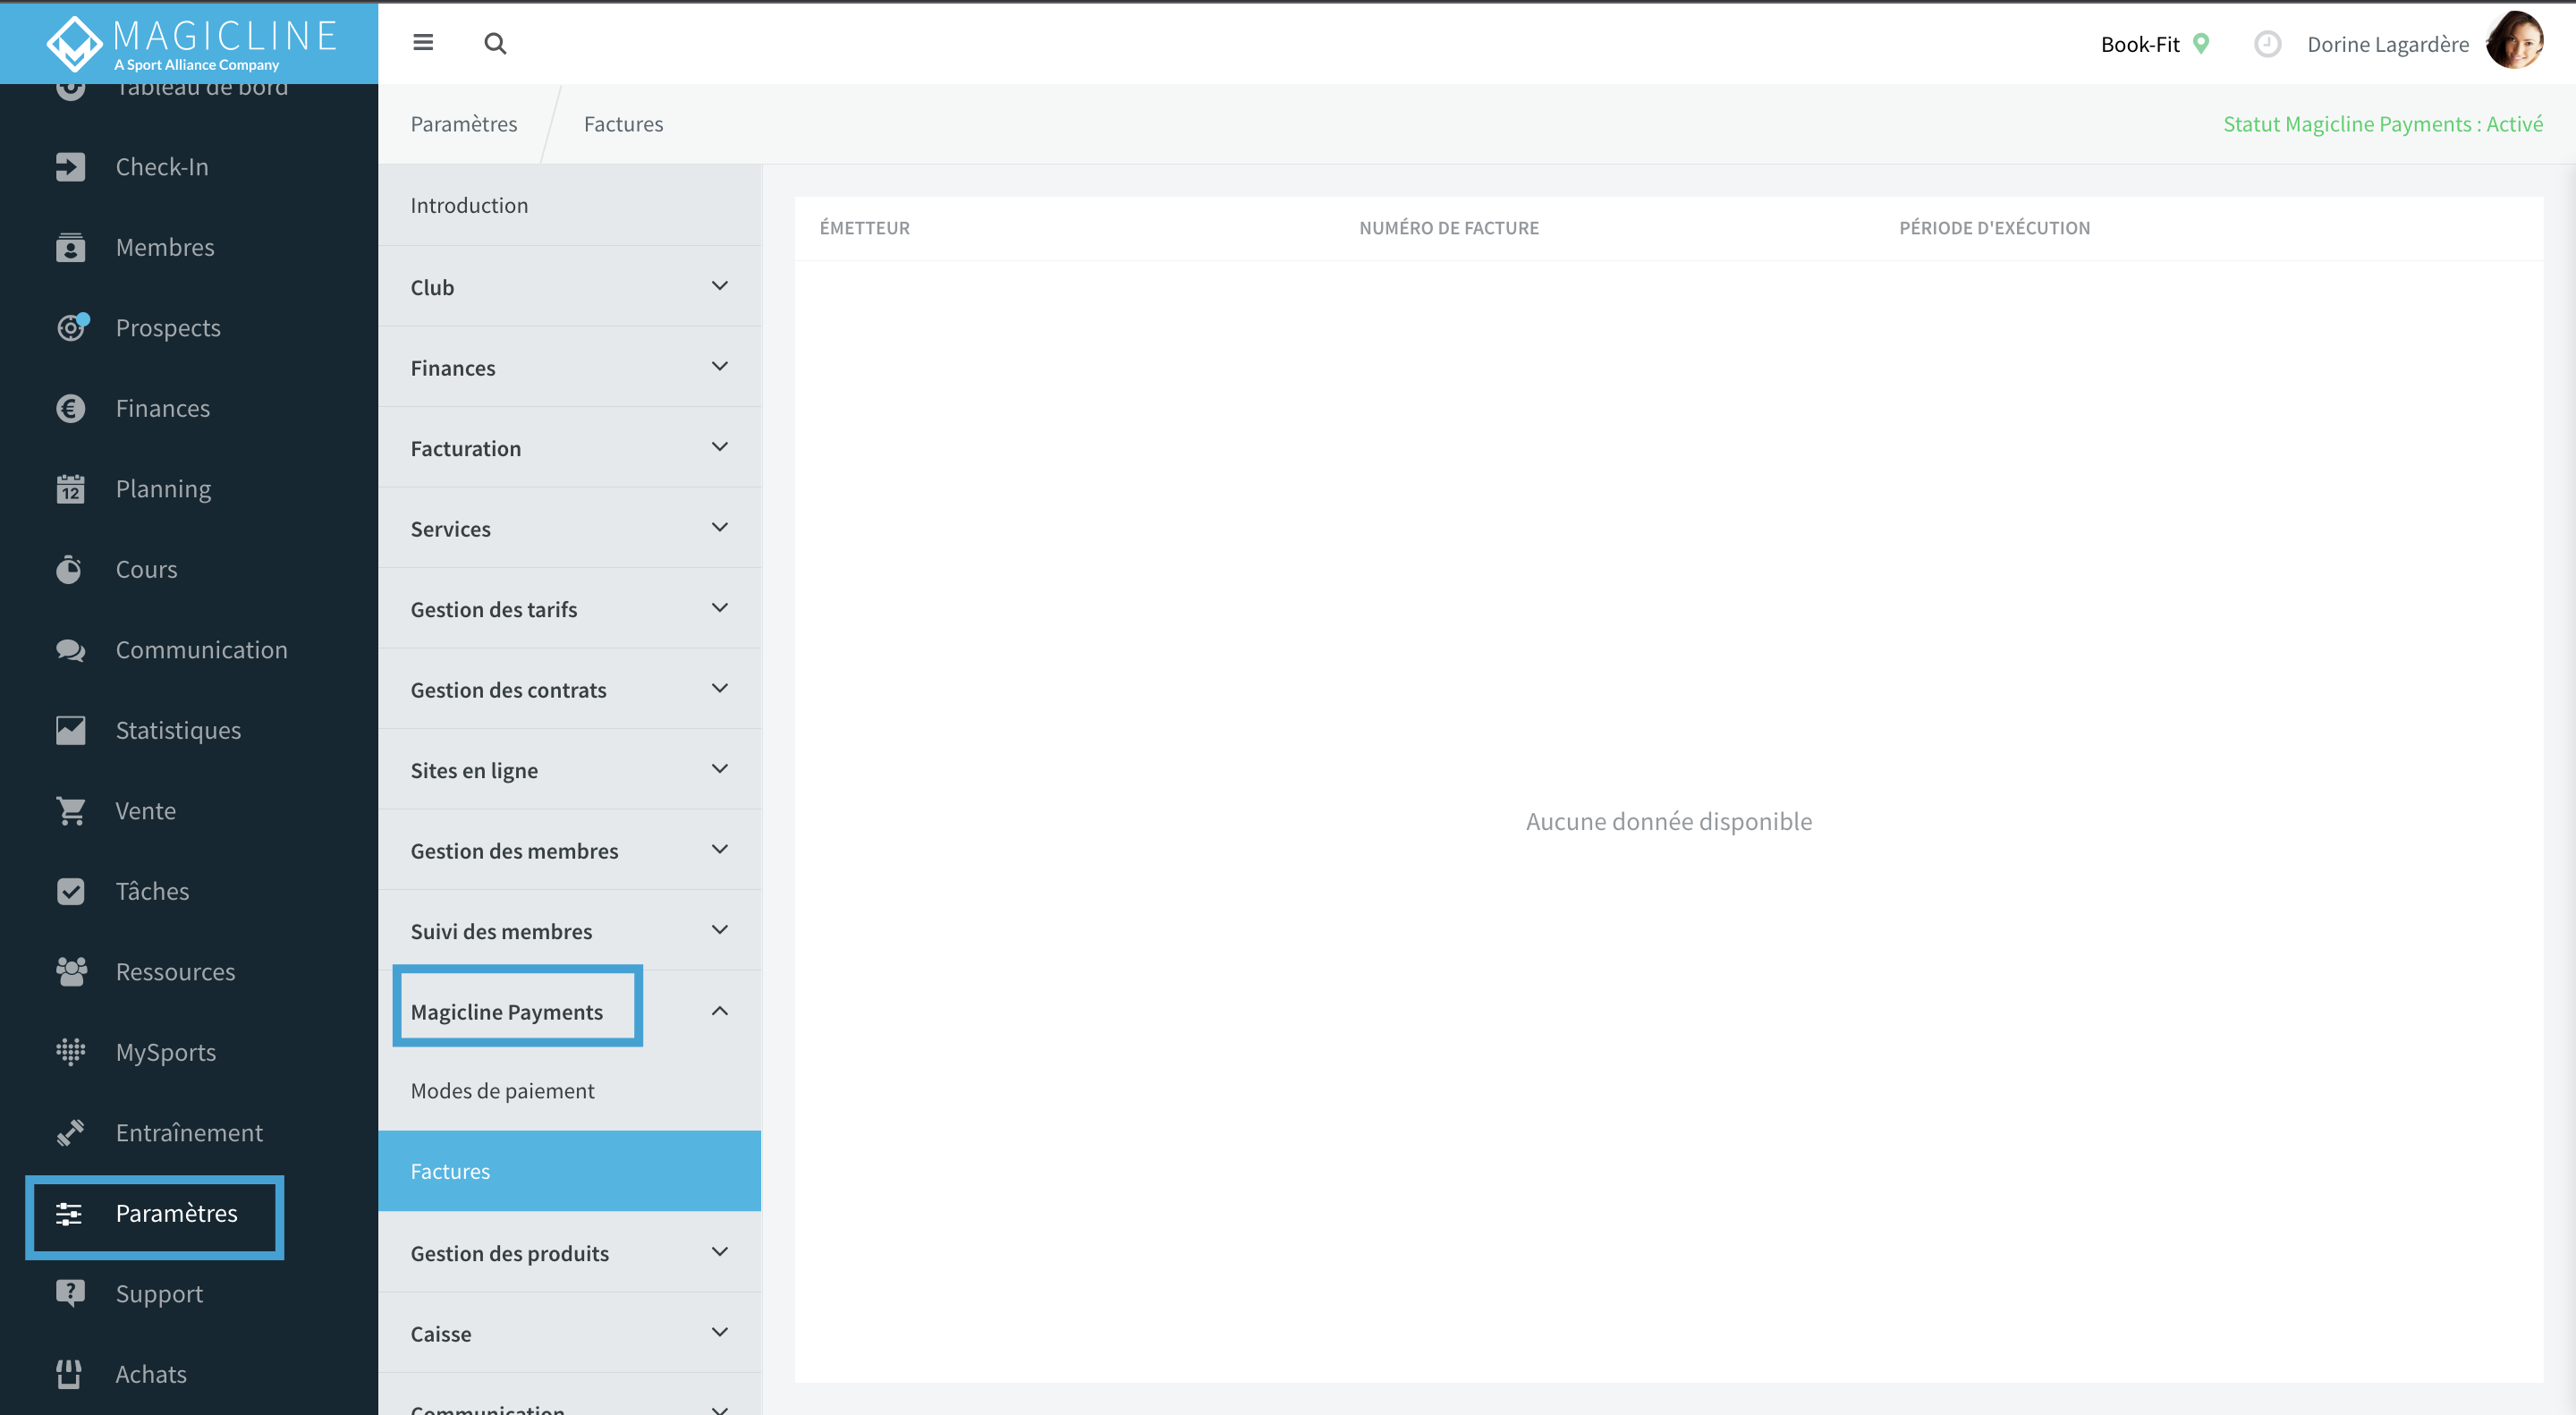
Task: Click the Paramètres breadcrumb
Action: point(463,124)
